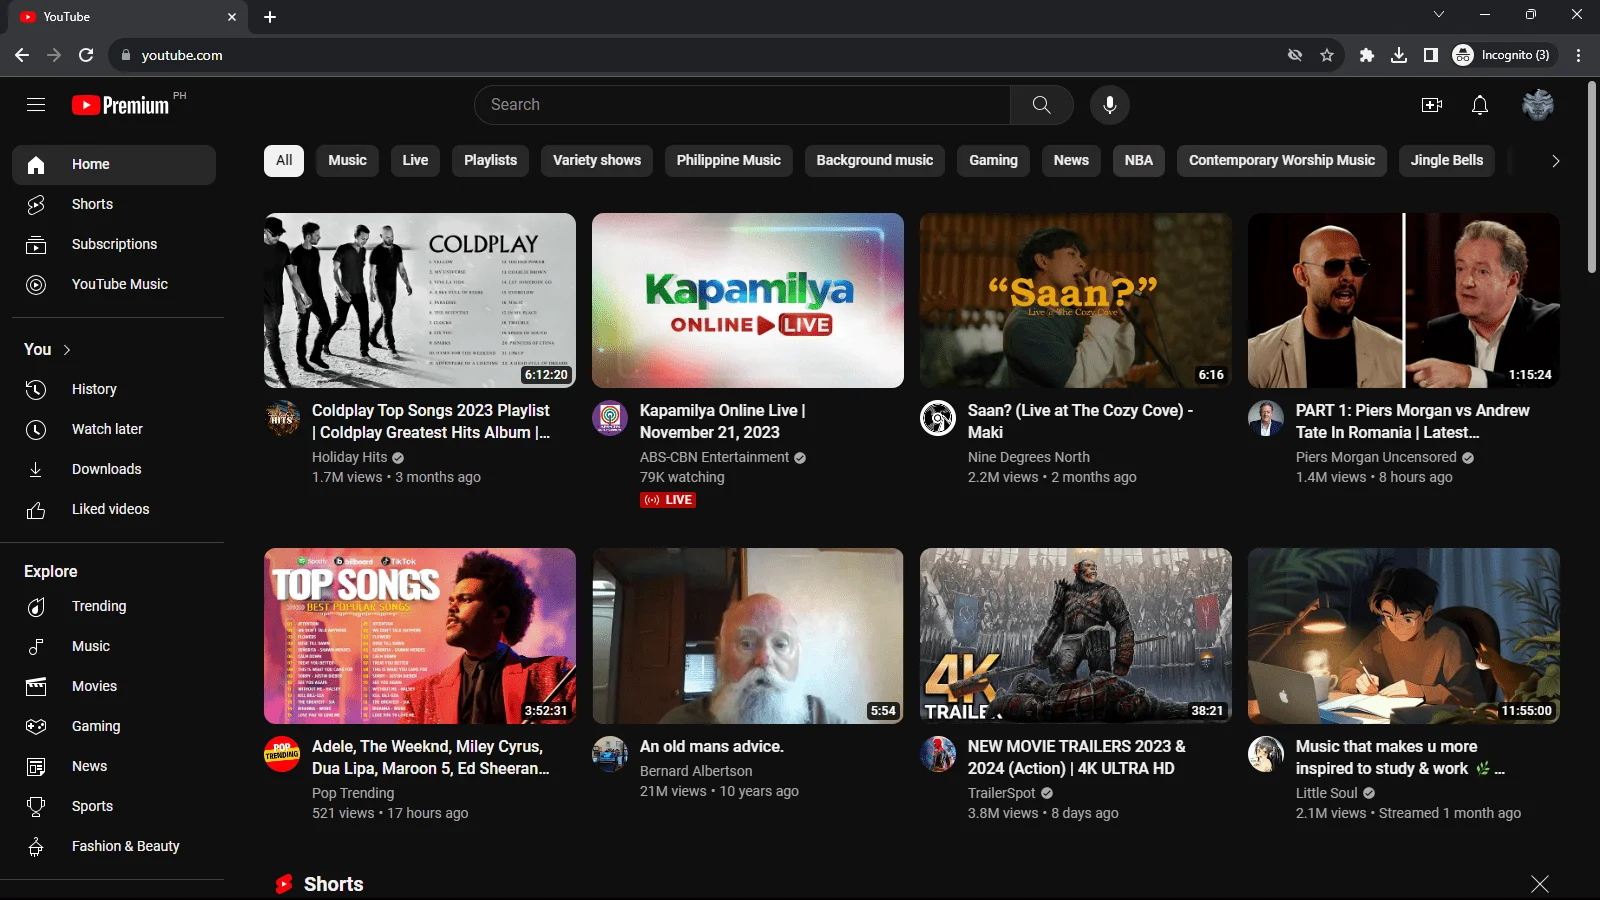Open YouTube Music in sidebar

(114, 284)
